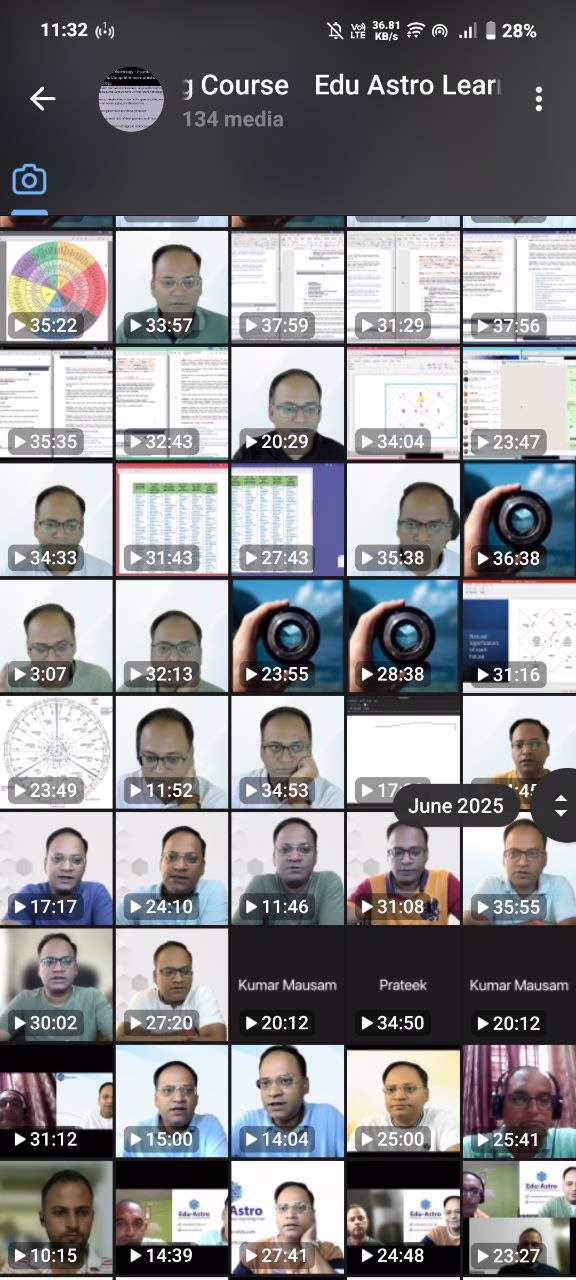Image resolution: width=576 pixels, height=1280 pixels.
Task: Play the 31:08 video
Action: pyautogui.click(x=404, y=868)
